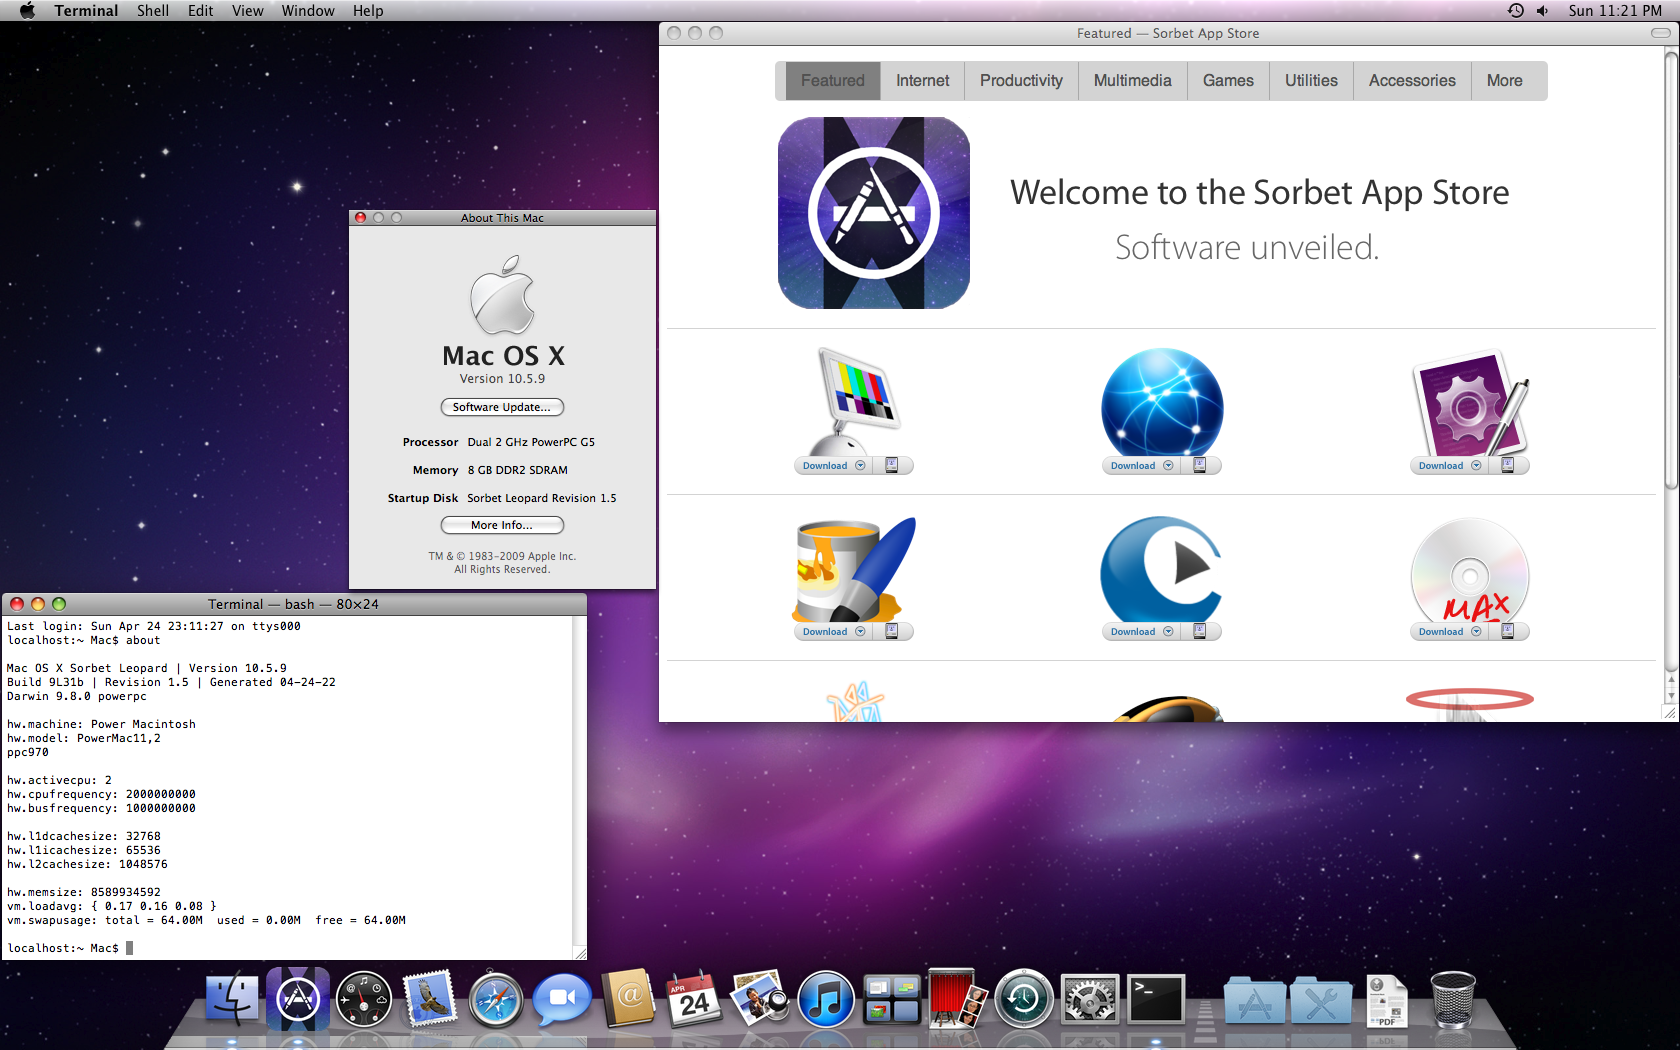1680x1050 pixels.
Task: Launch Dashboard from the dock
Action: [364, 999]
